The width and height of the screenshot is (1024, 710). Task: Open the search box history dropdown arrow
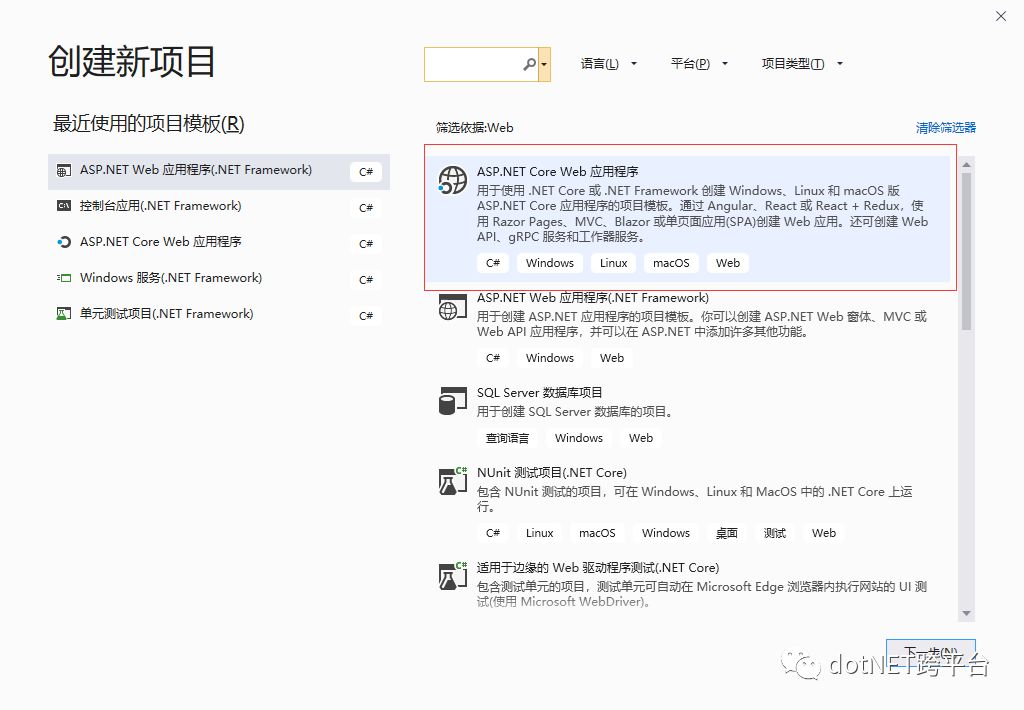pos(544,64)
